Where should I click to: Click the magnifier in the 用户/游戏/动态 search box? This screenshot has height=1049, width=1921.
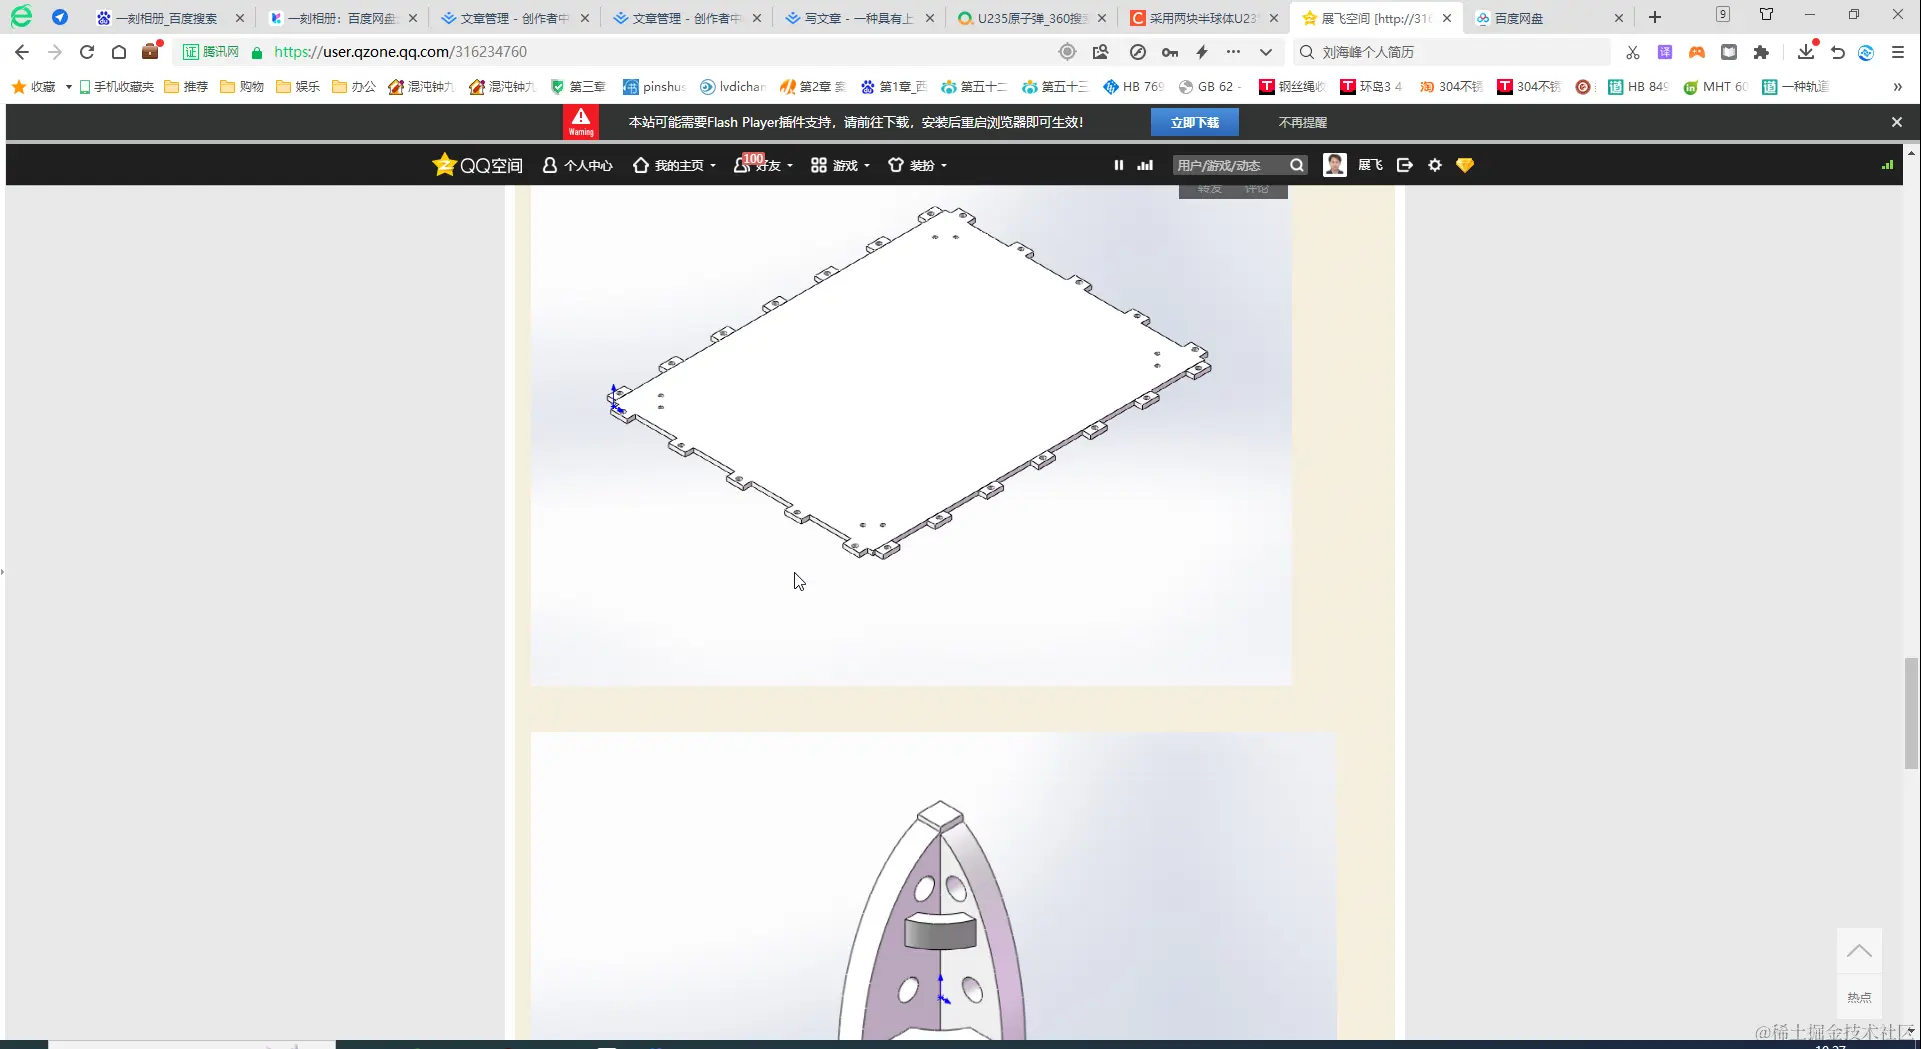pyautogui.click(x=1296, y=164)
